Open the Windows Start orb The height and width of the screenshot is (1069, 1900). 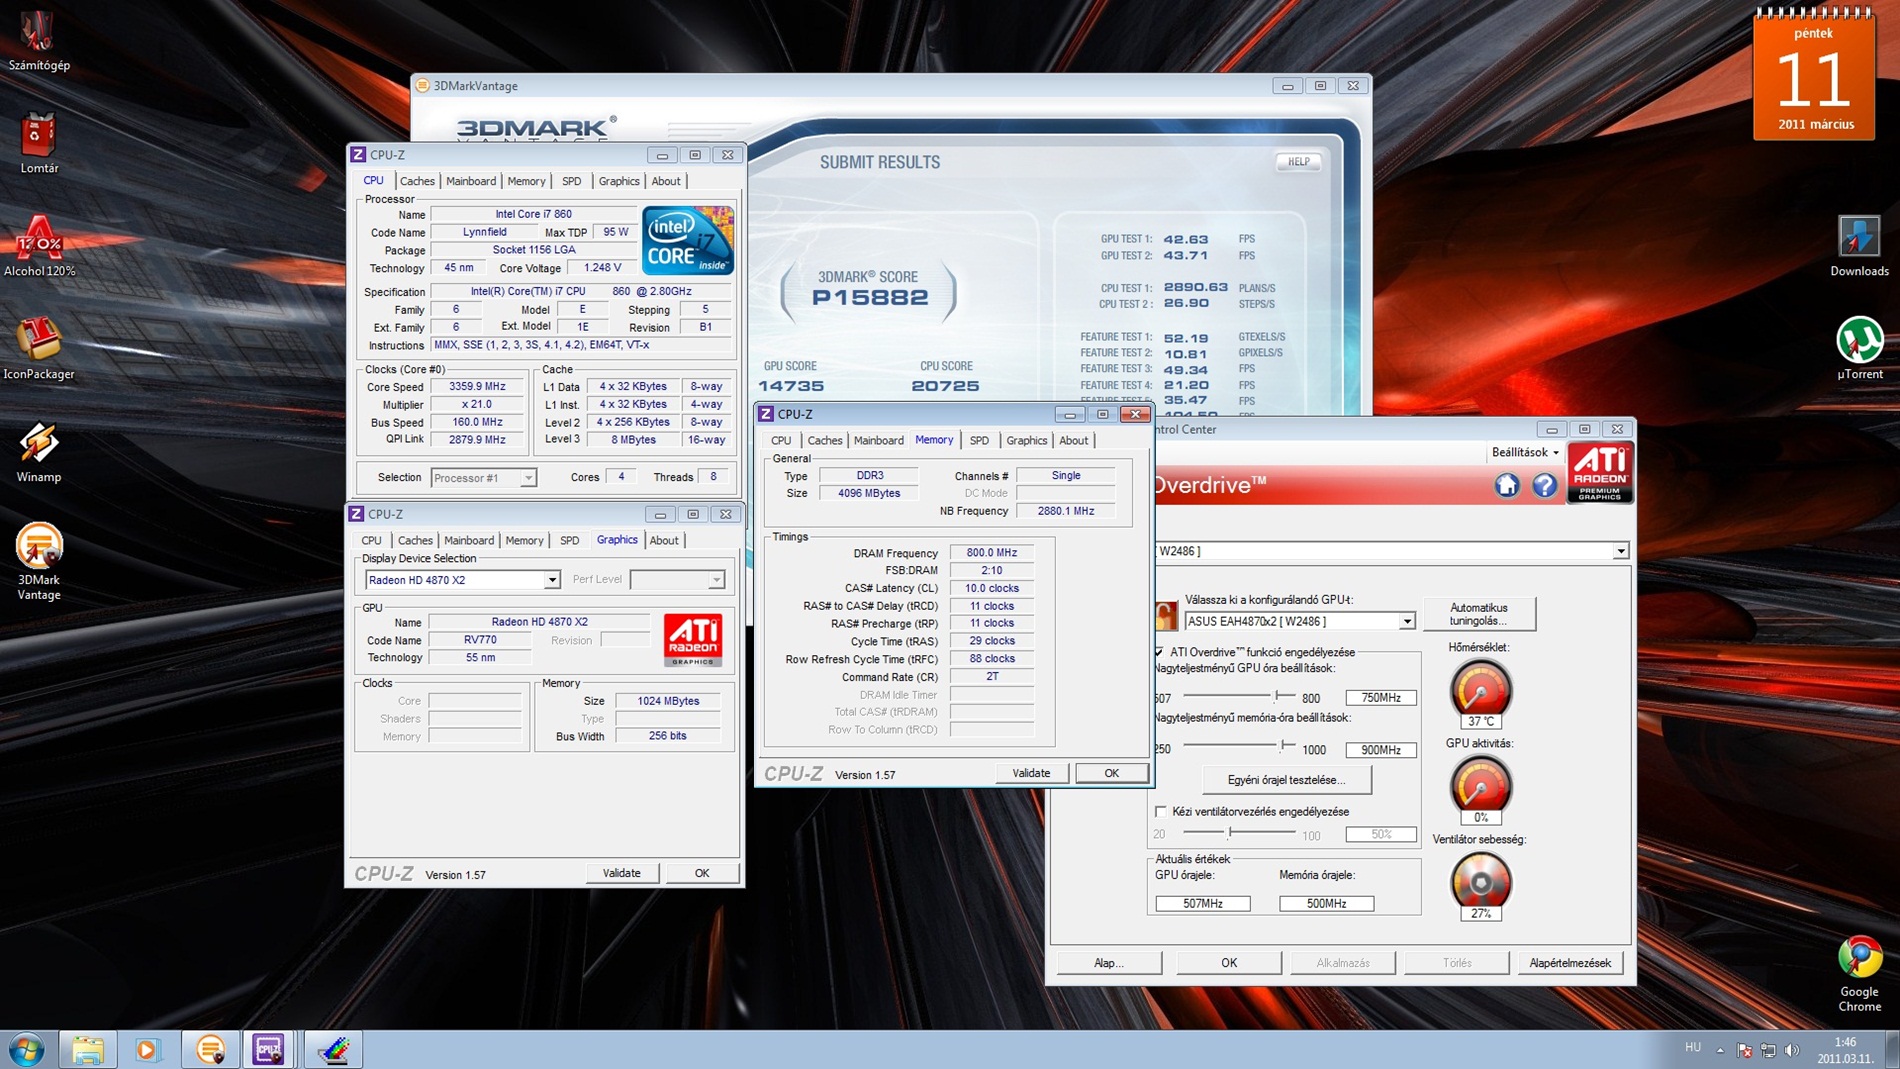pos(27,1050)
